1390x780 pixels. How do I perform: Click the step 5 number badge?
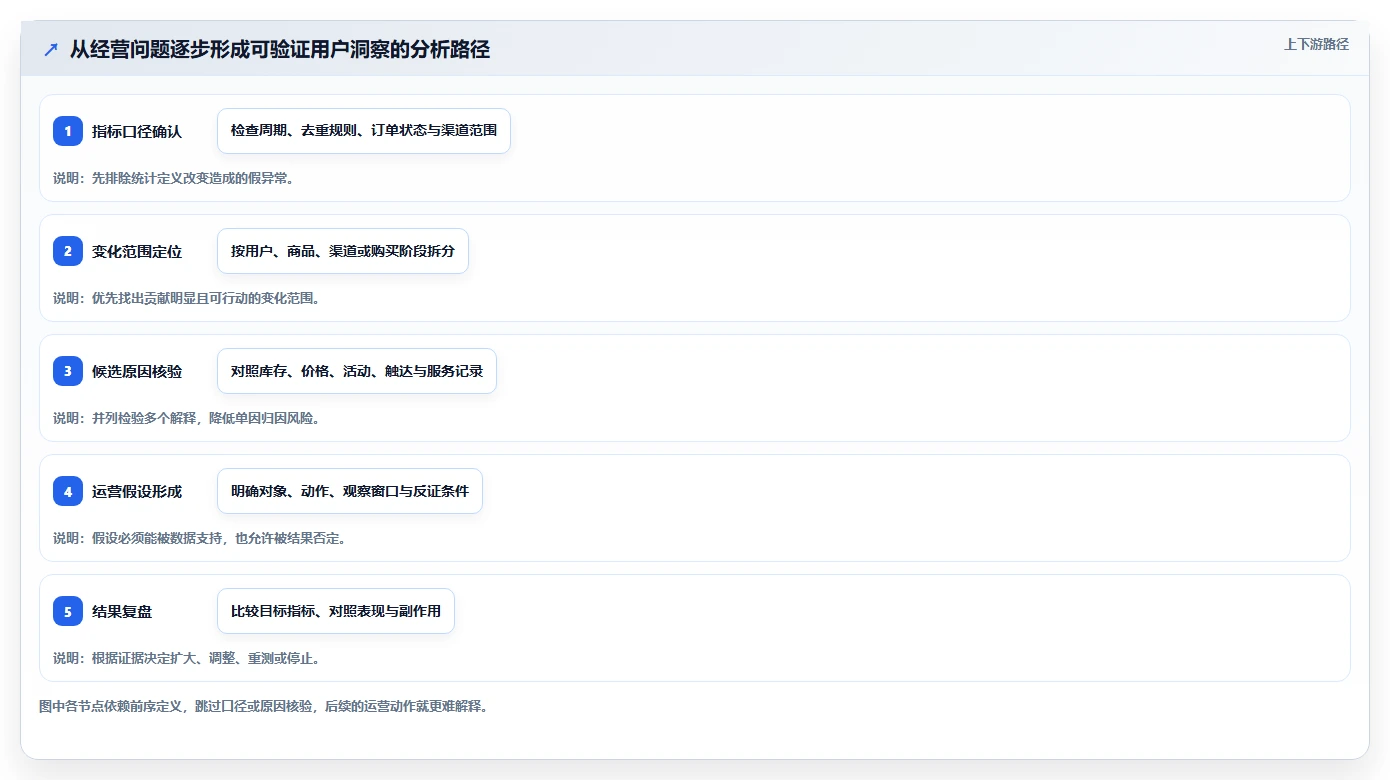(68, 611)
